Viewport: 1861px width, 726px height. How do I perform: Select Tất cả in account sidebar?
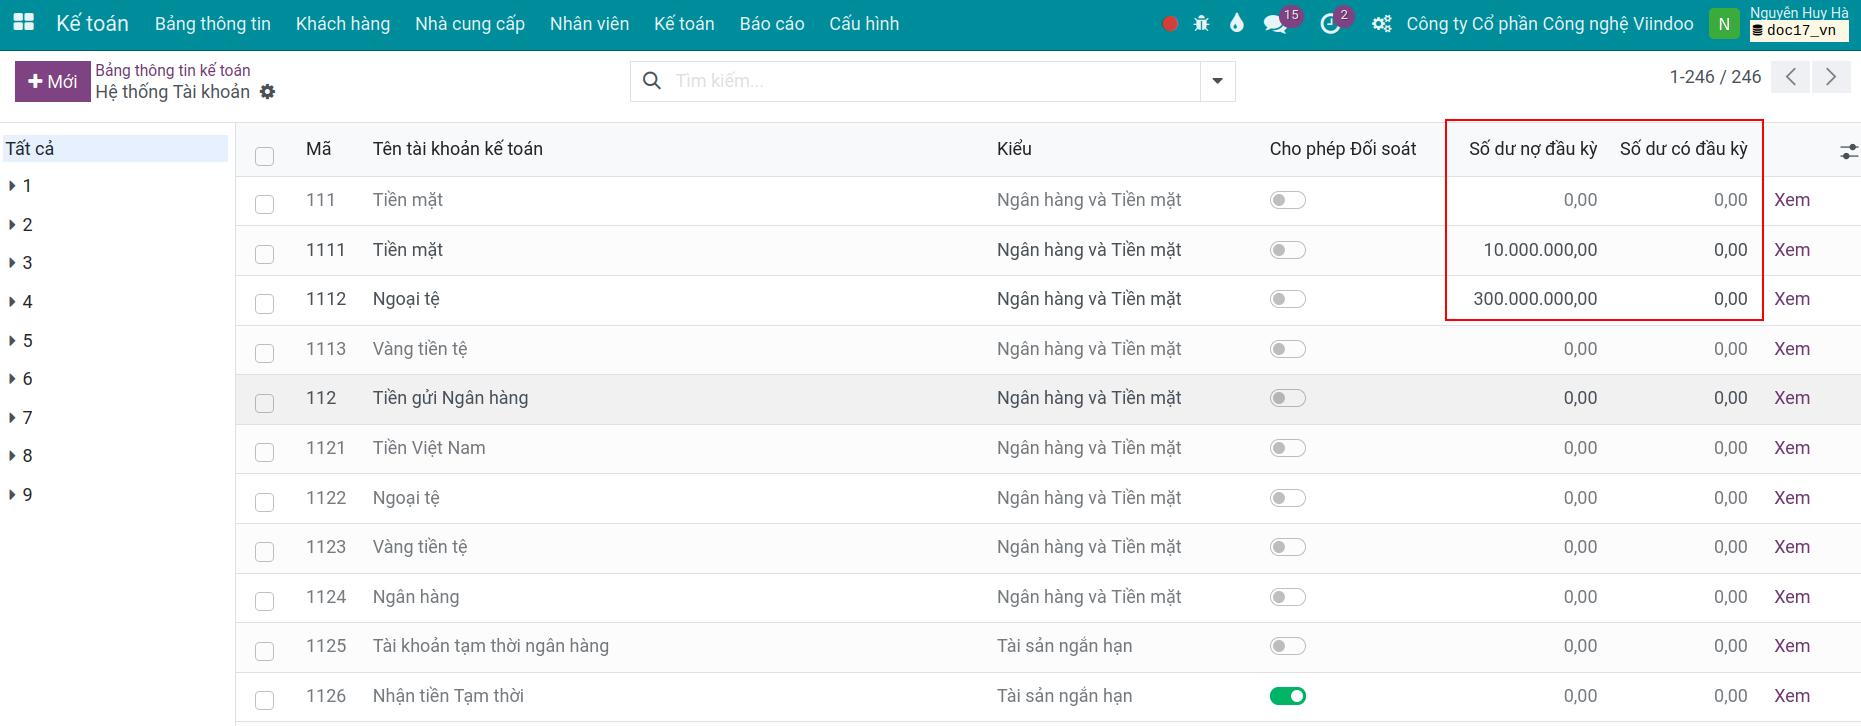pos(115,149)
